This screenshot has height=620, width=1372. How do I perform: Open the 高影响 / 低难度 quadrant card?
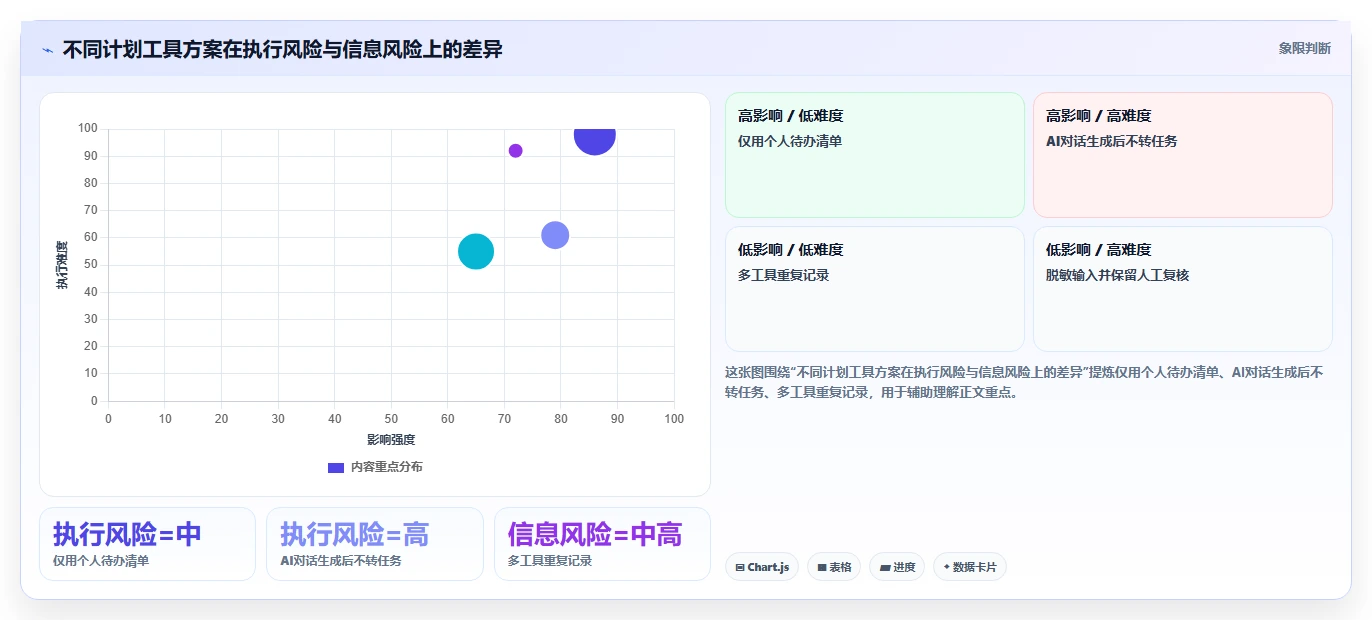pos(875,155)
